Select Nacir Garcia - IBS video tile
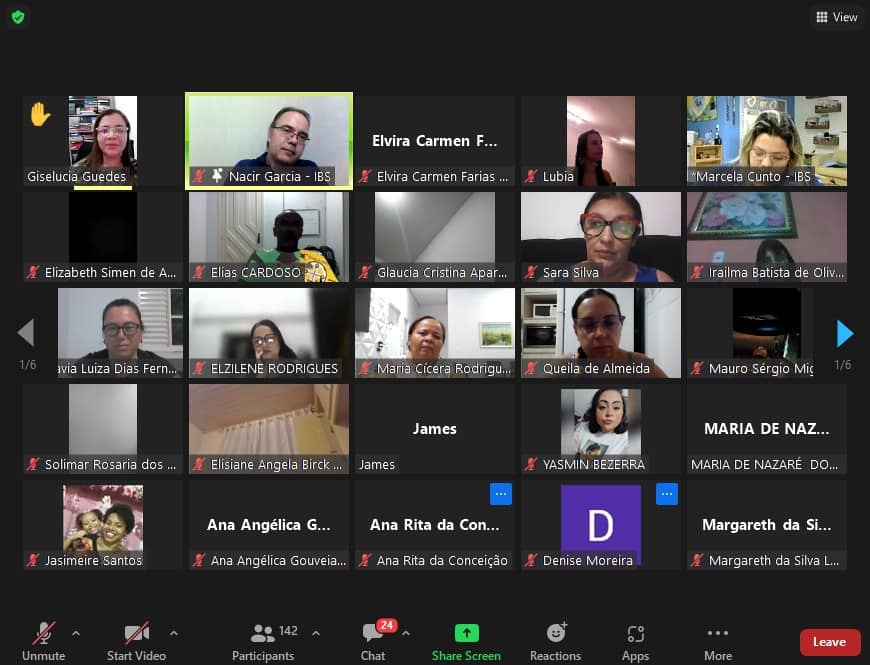Screen dimensions: 870x665 pyautogui.click(x=269, y=140)
